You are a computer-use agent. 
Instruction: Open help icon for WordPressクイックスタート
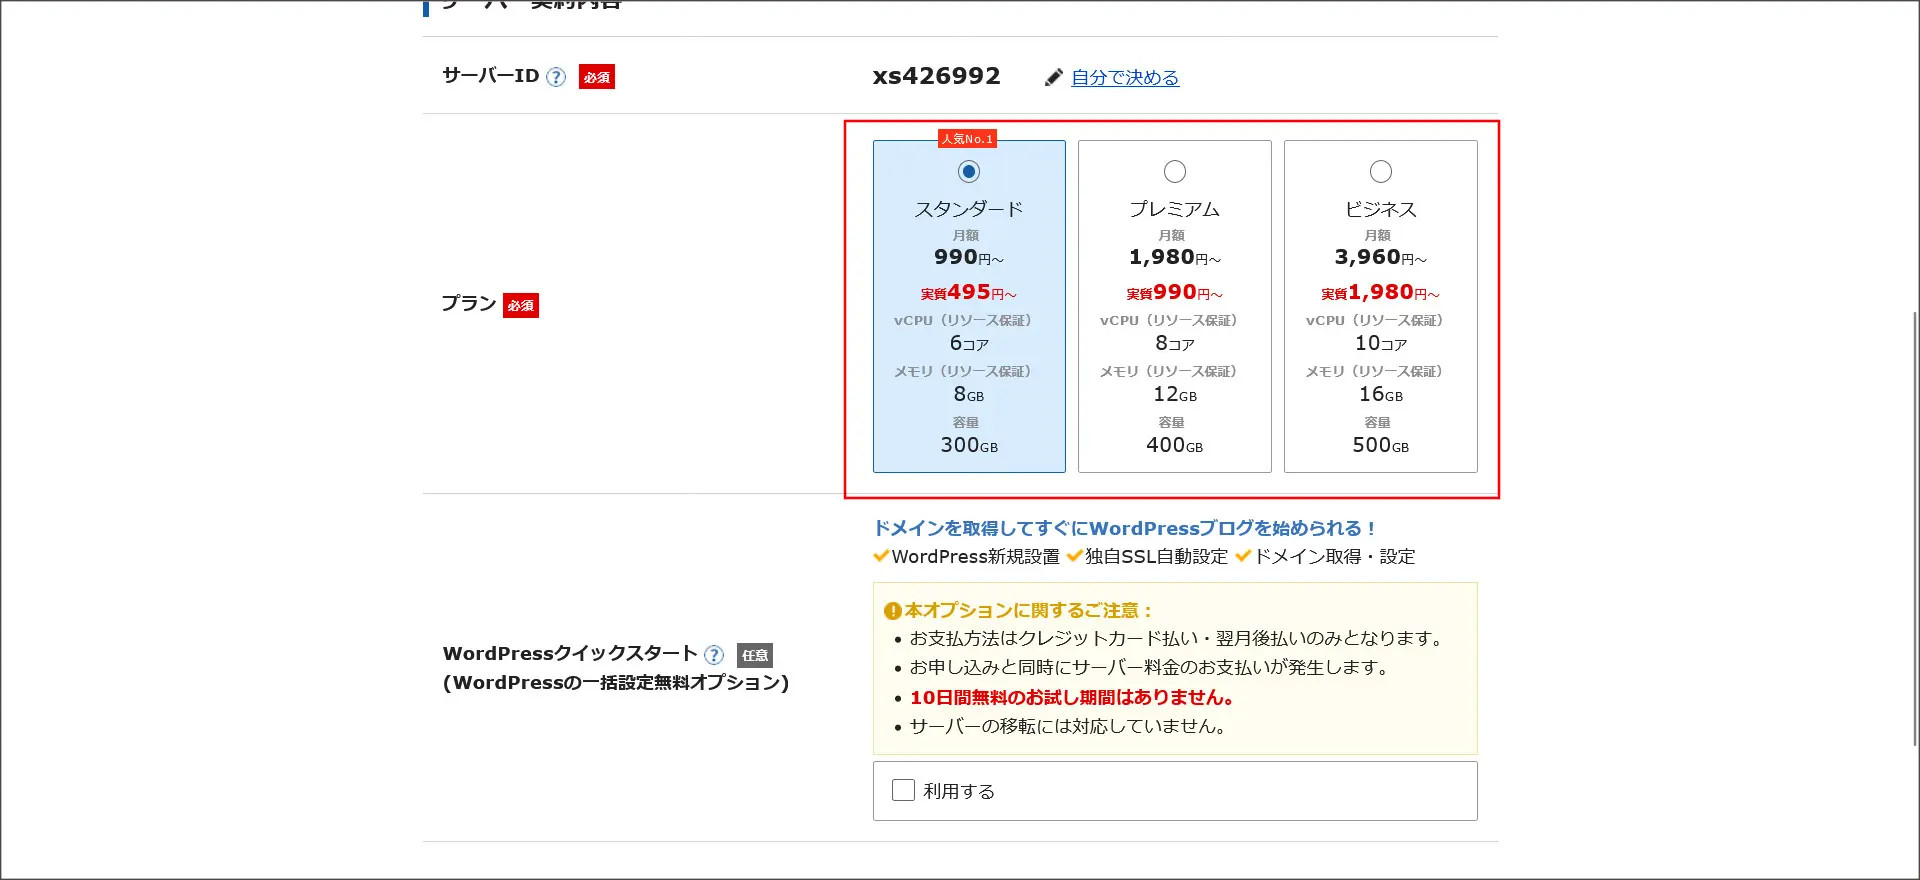714,655
